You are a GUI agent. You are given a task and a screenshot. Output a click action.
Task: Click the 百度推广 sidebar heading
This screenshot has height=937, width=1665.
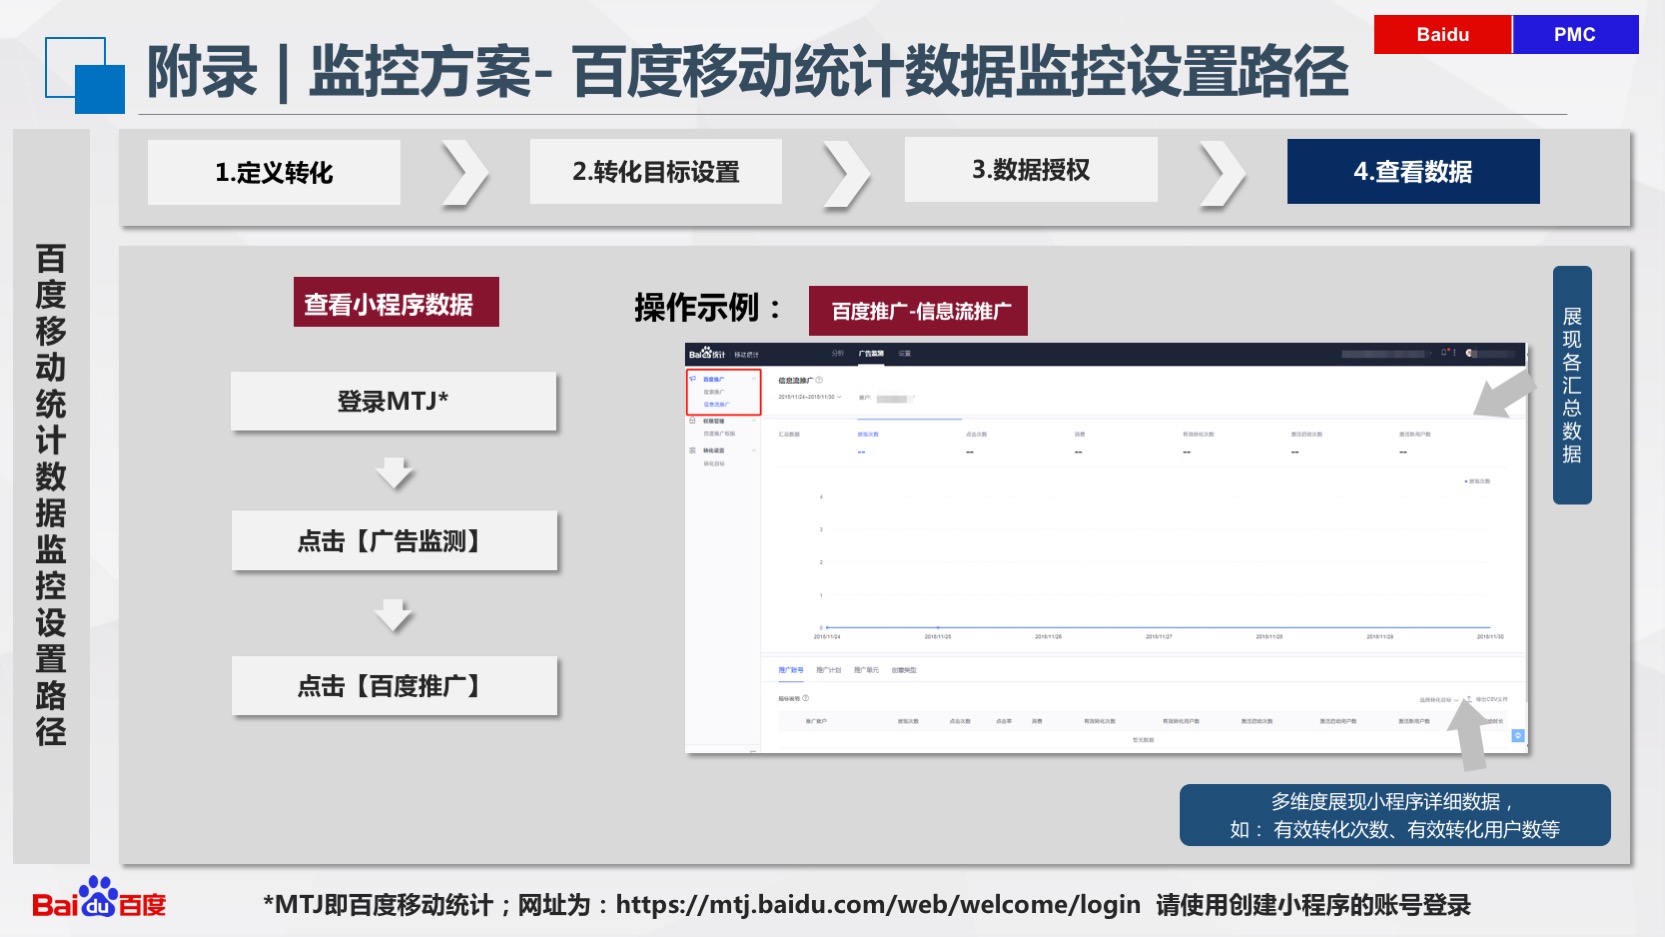pos(714,379)
